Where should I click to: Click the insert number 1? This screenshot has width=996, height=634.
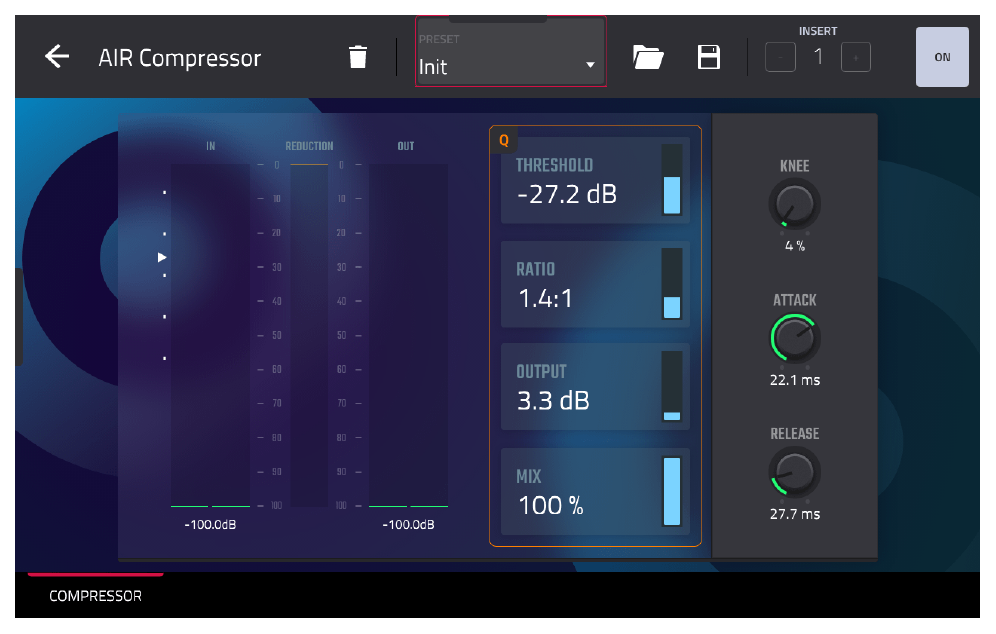click(818, 57)
